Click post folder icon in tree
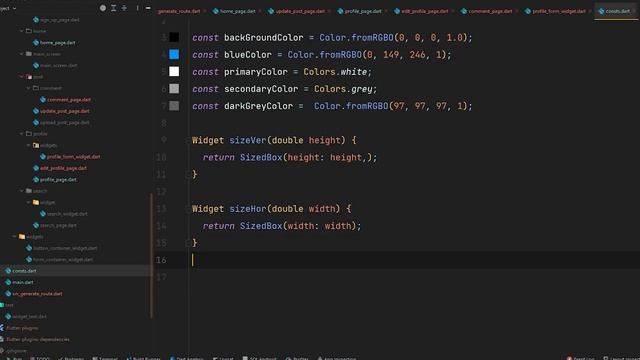 [x=29, y=76]
